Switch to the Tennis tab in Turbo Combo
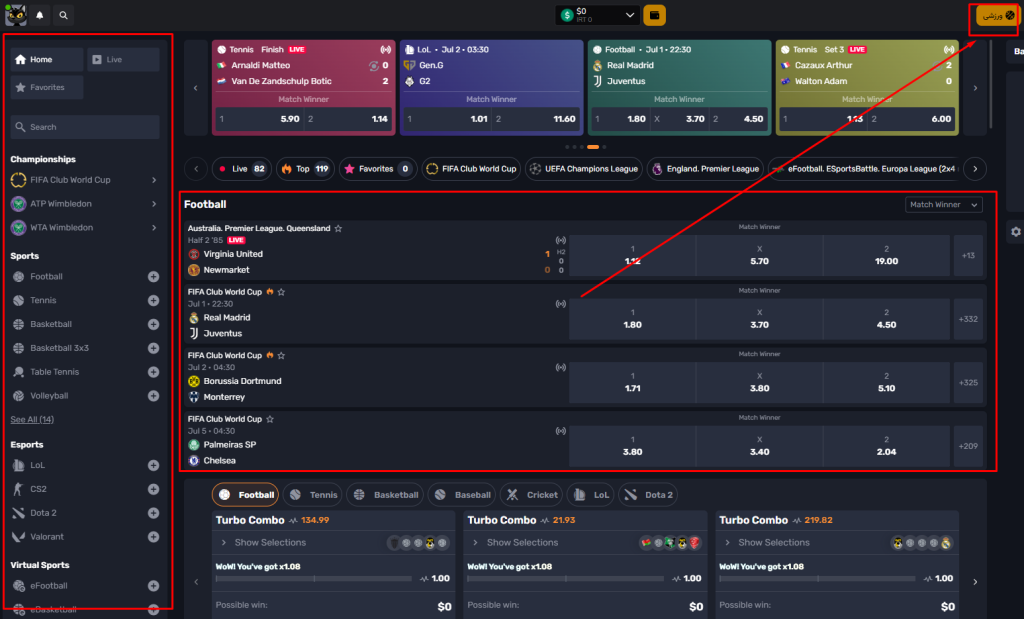 314,495
